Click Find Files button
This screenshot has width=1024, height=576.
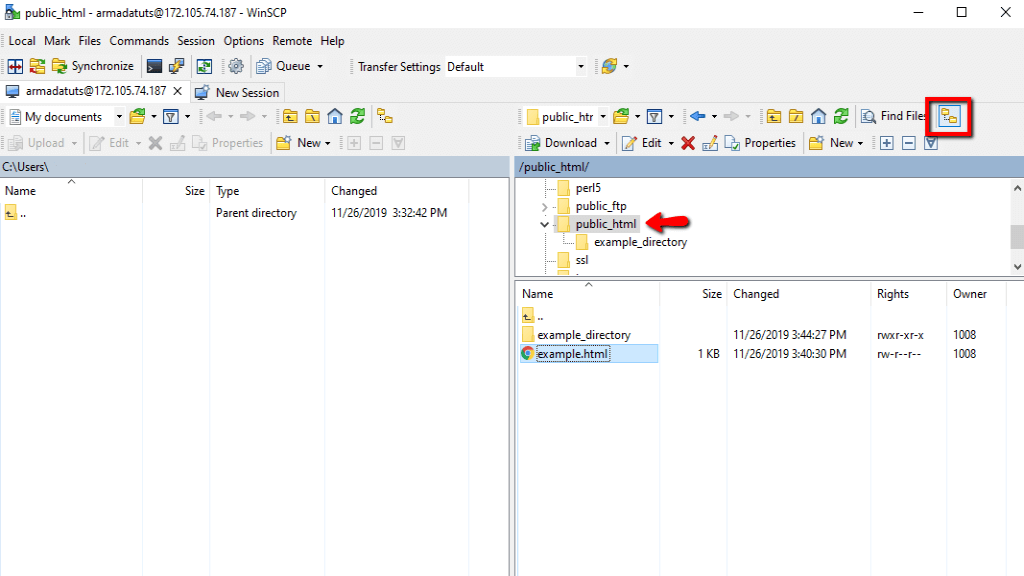[x=893, y=116]
